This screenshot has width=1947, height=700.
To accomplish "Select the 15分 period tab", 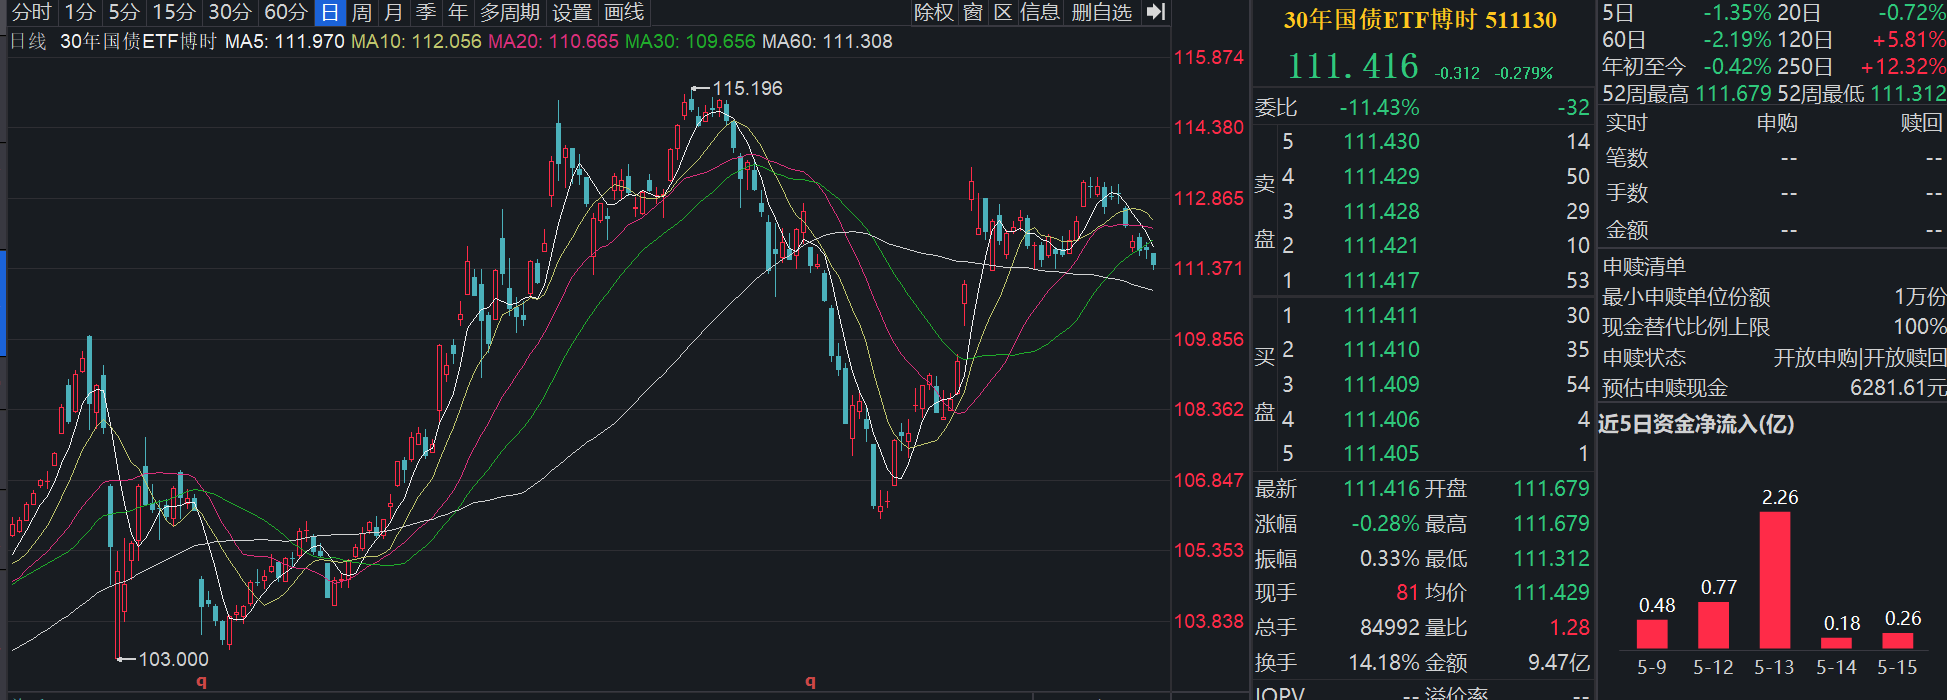I will click(x=173, y=12).
